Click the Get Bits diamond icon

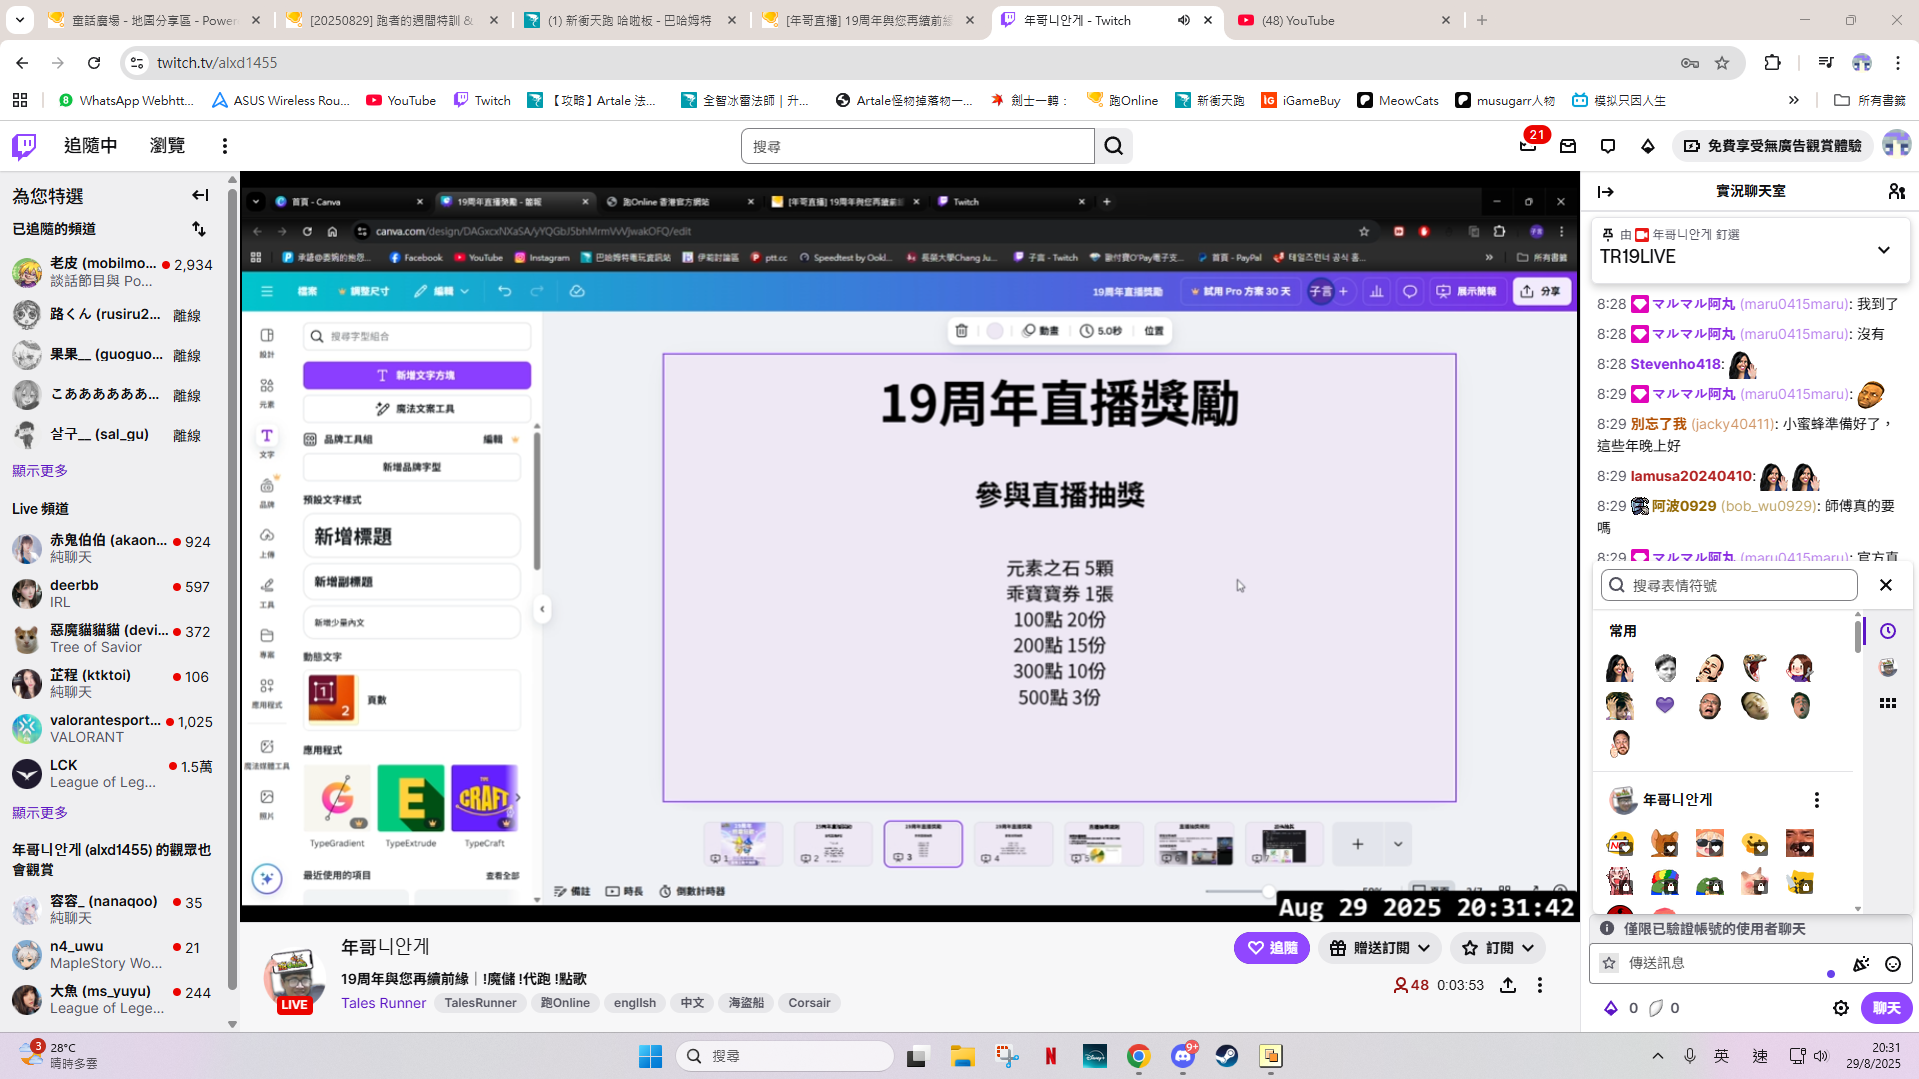click(1647, 146)
